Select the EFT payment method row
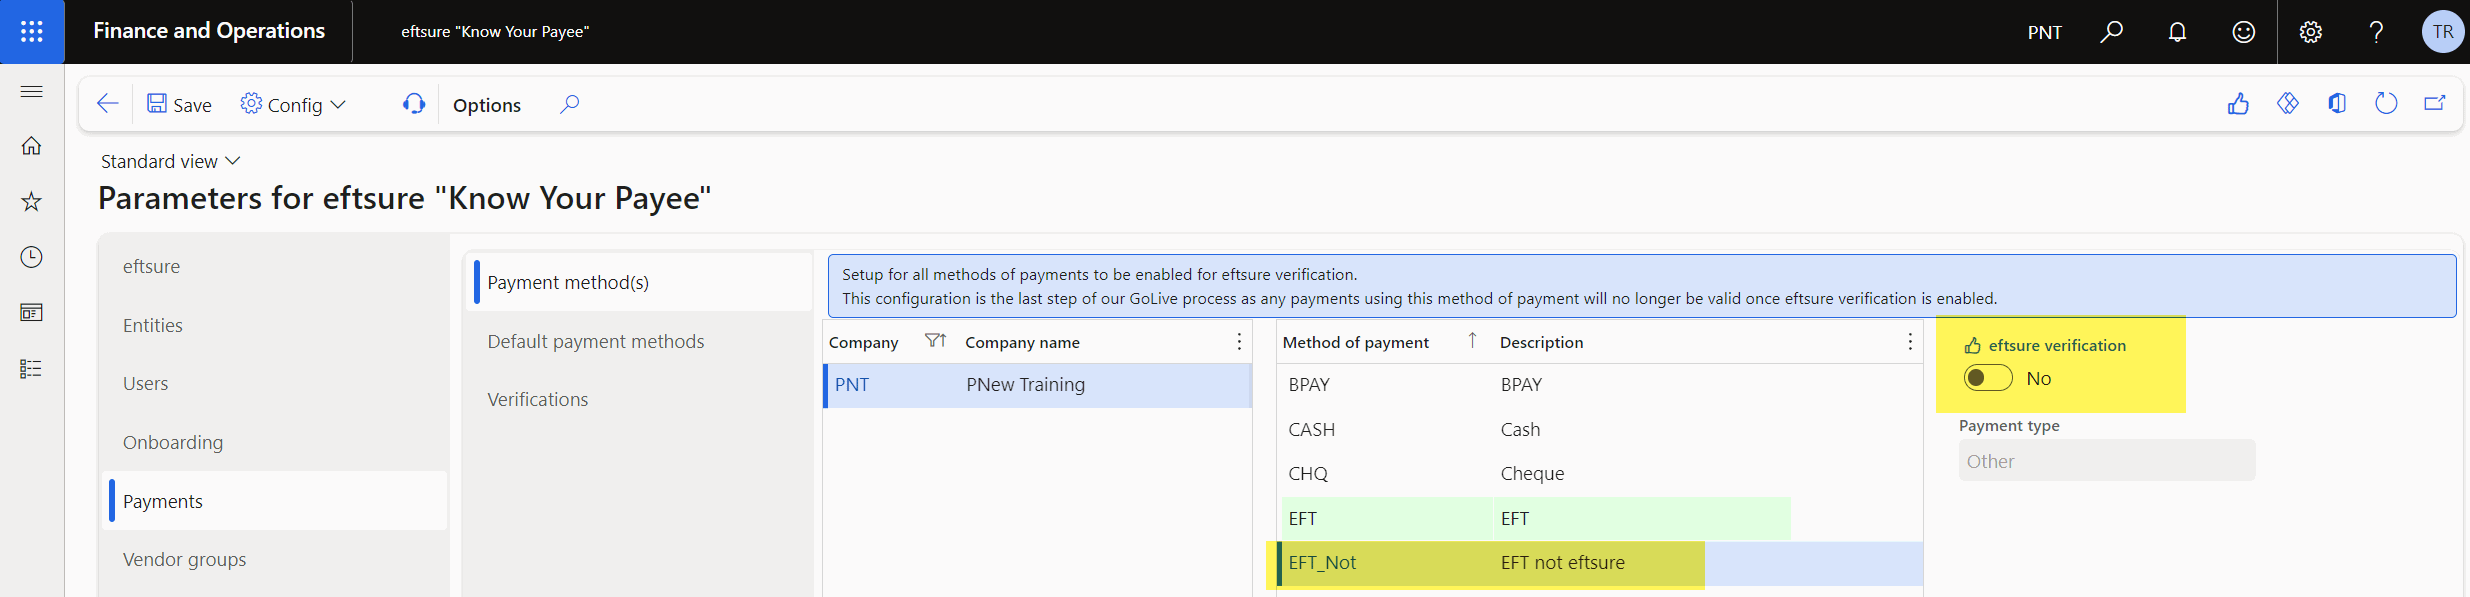The width and height of the screenshot is (2470, 597). click(1599, 518)
